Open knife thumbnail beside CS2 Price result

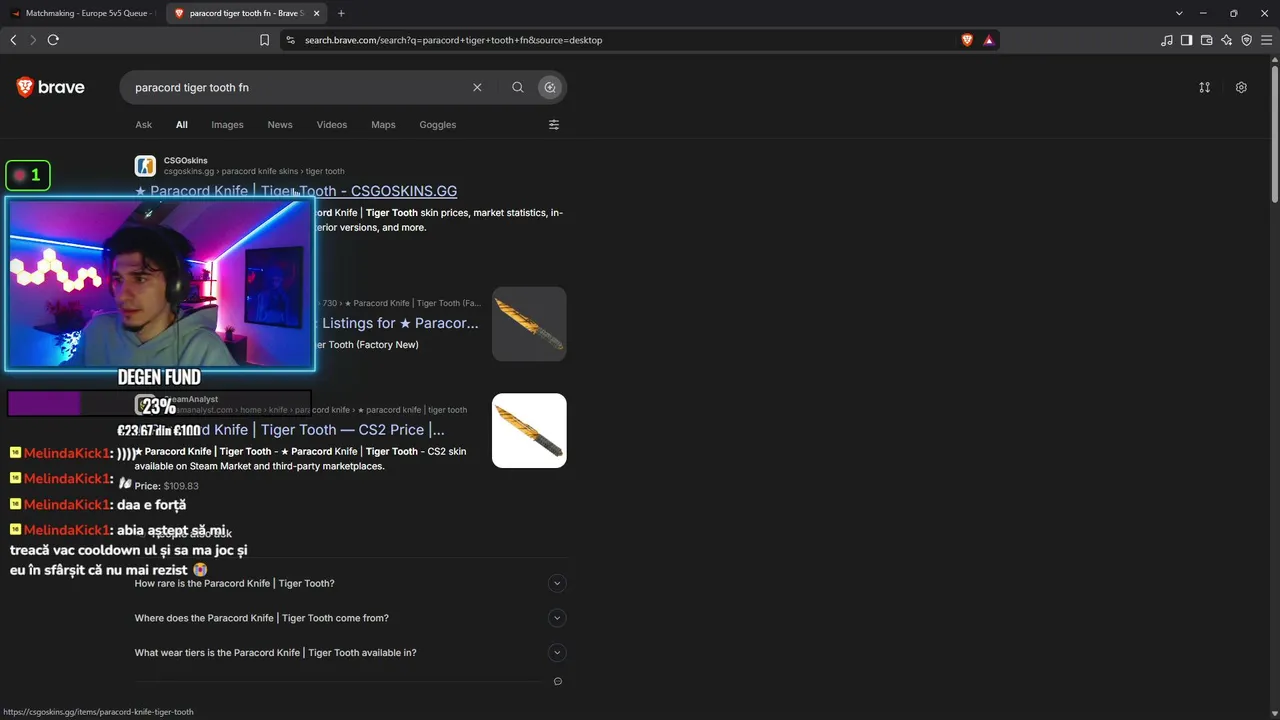point(529,430)
